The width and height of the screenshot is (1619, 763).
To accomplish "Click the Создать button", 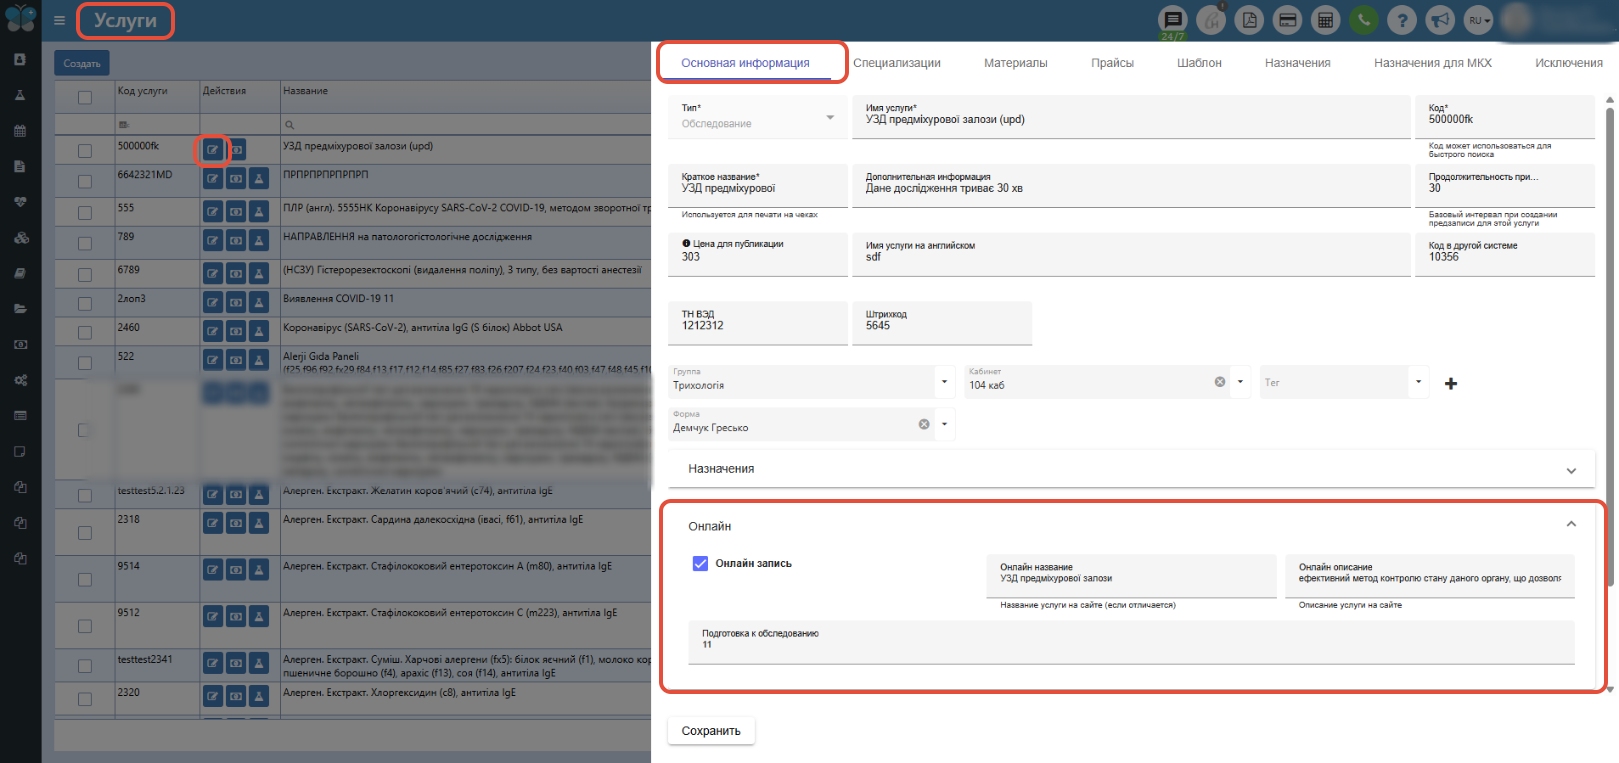I will (x=82, y=63).
